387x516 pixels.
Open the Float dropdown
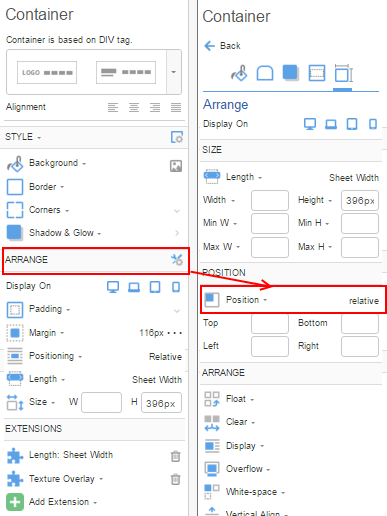point(240,399)
